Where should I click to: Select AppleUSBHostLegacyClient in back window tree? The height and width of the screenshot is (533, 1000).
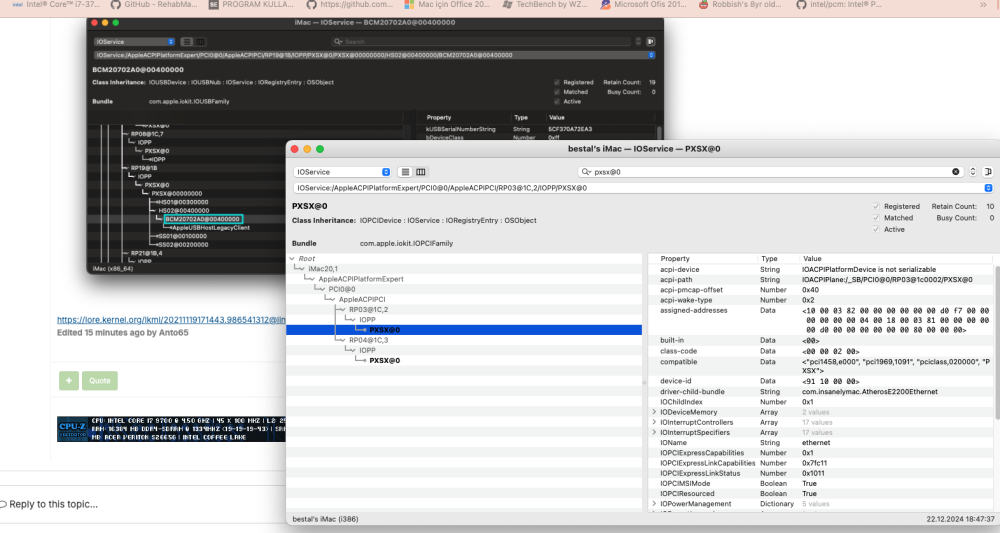tap(210, 228)
